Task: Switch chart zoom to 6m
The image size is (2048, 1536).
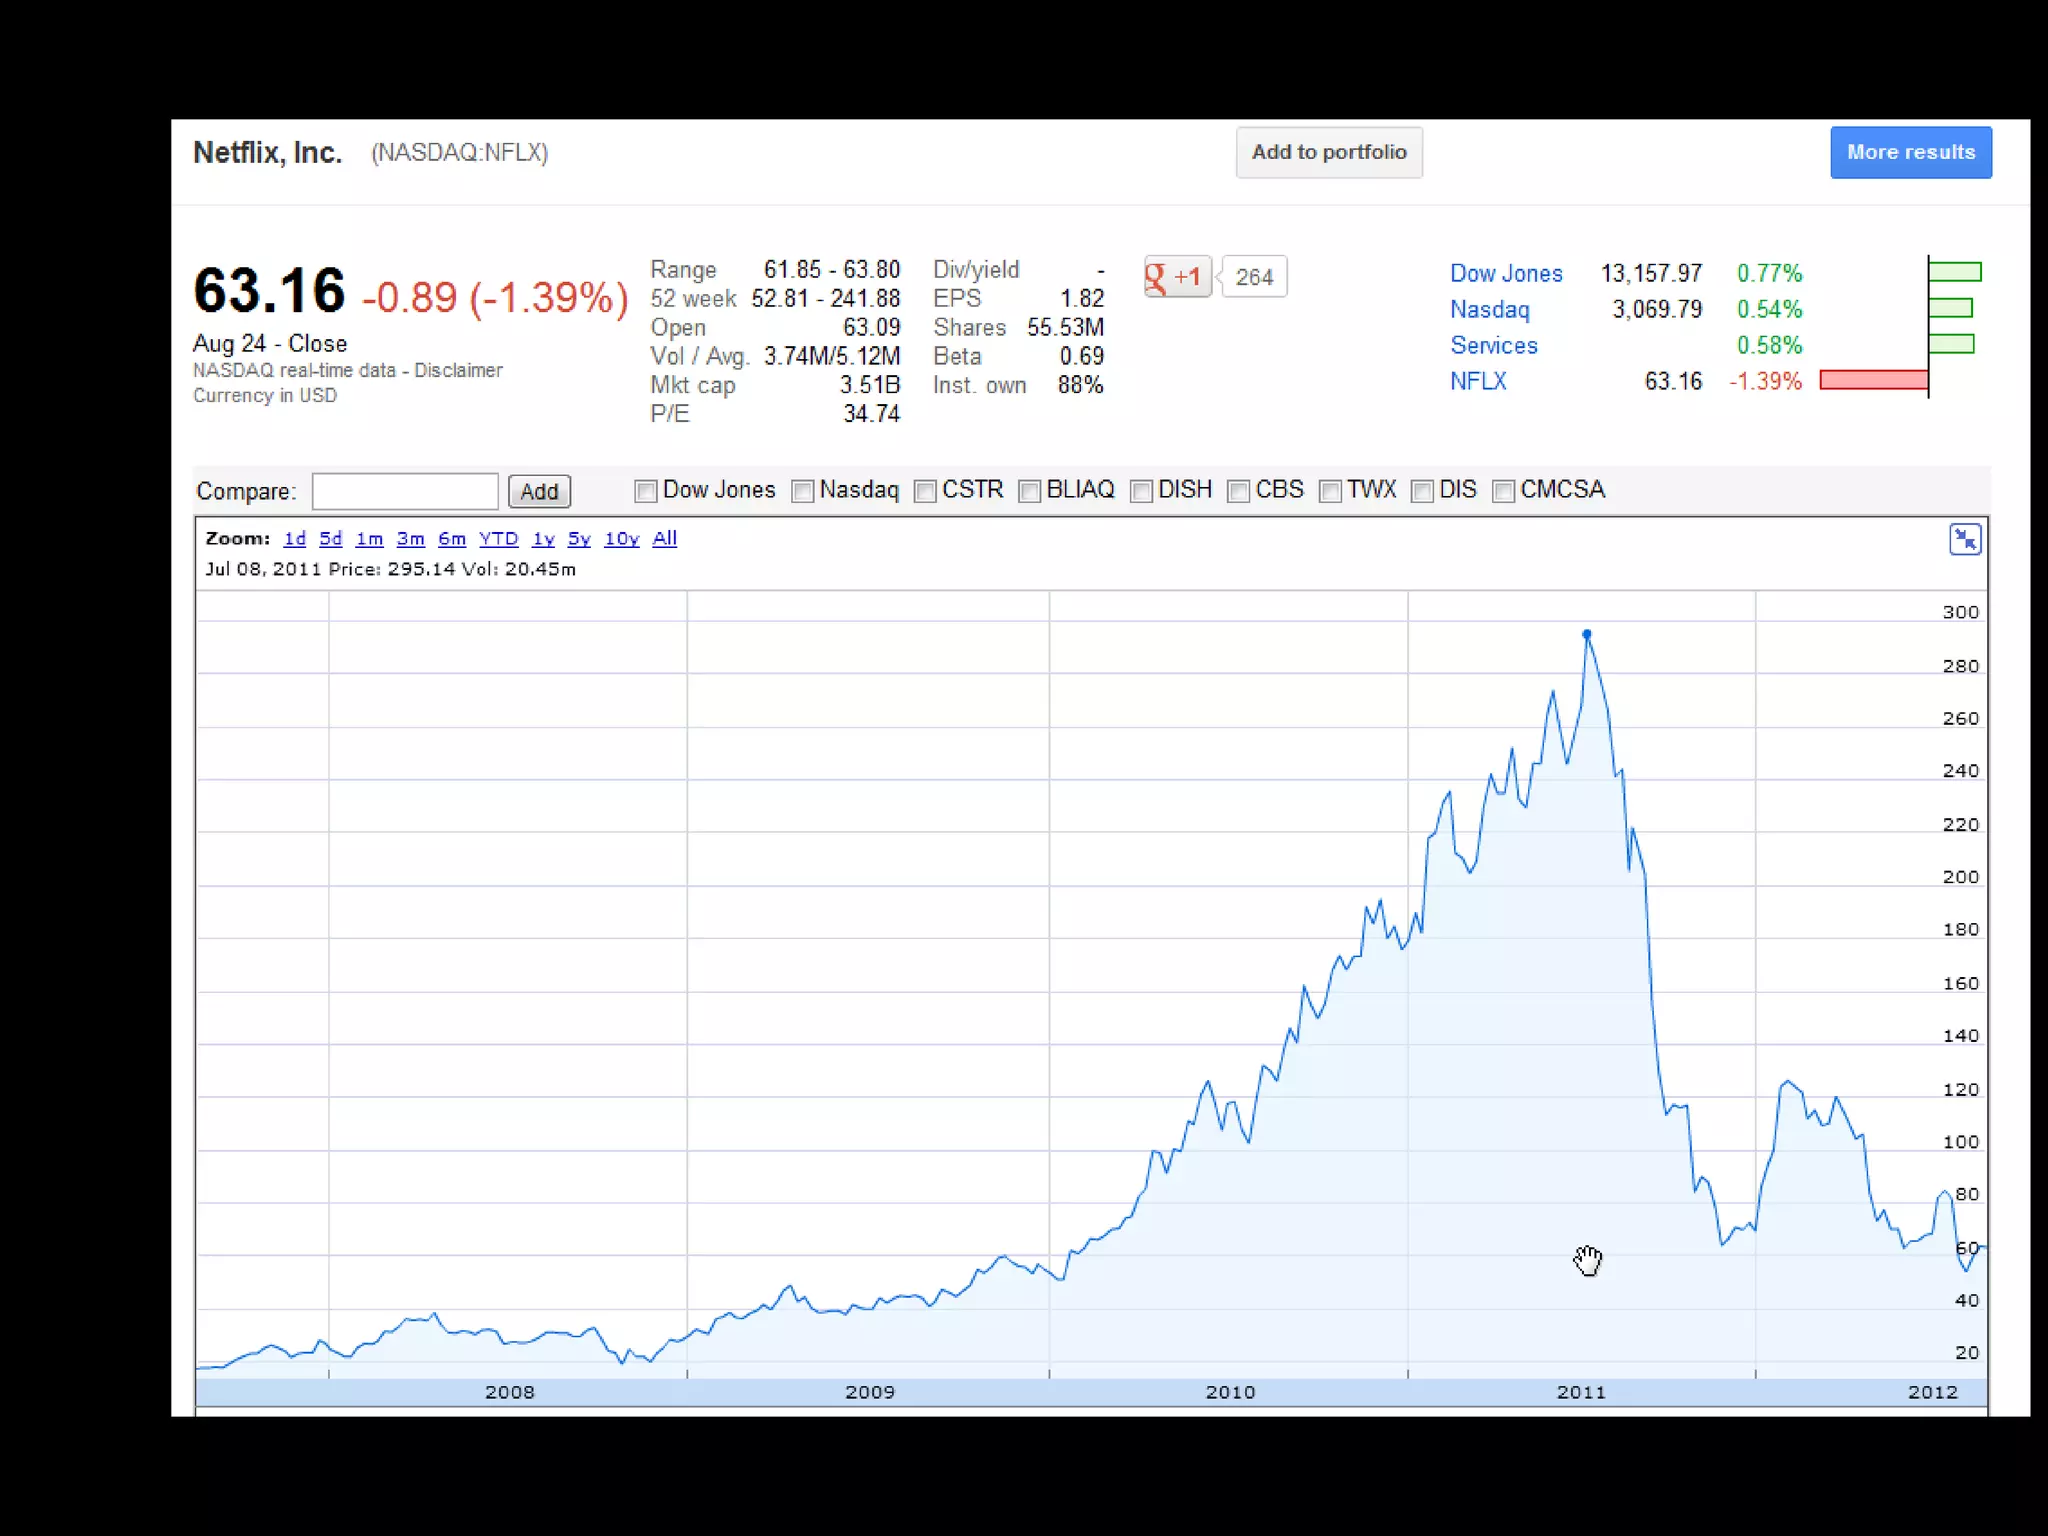Action: [452, 539]
